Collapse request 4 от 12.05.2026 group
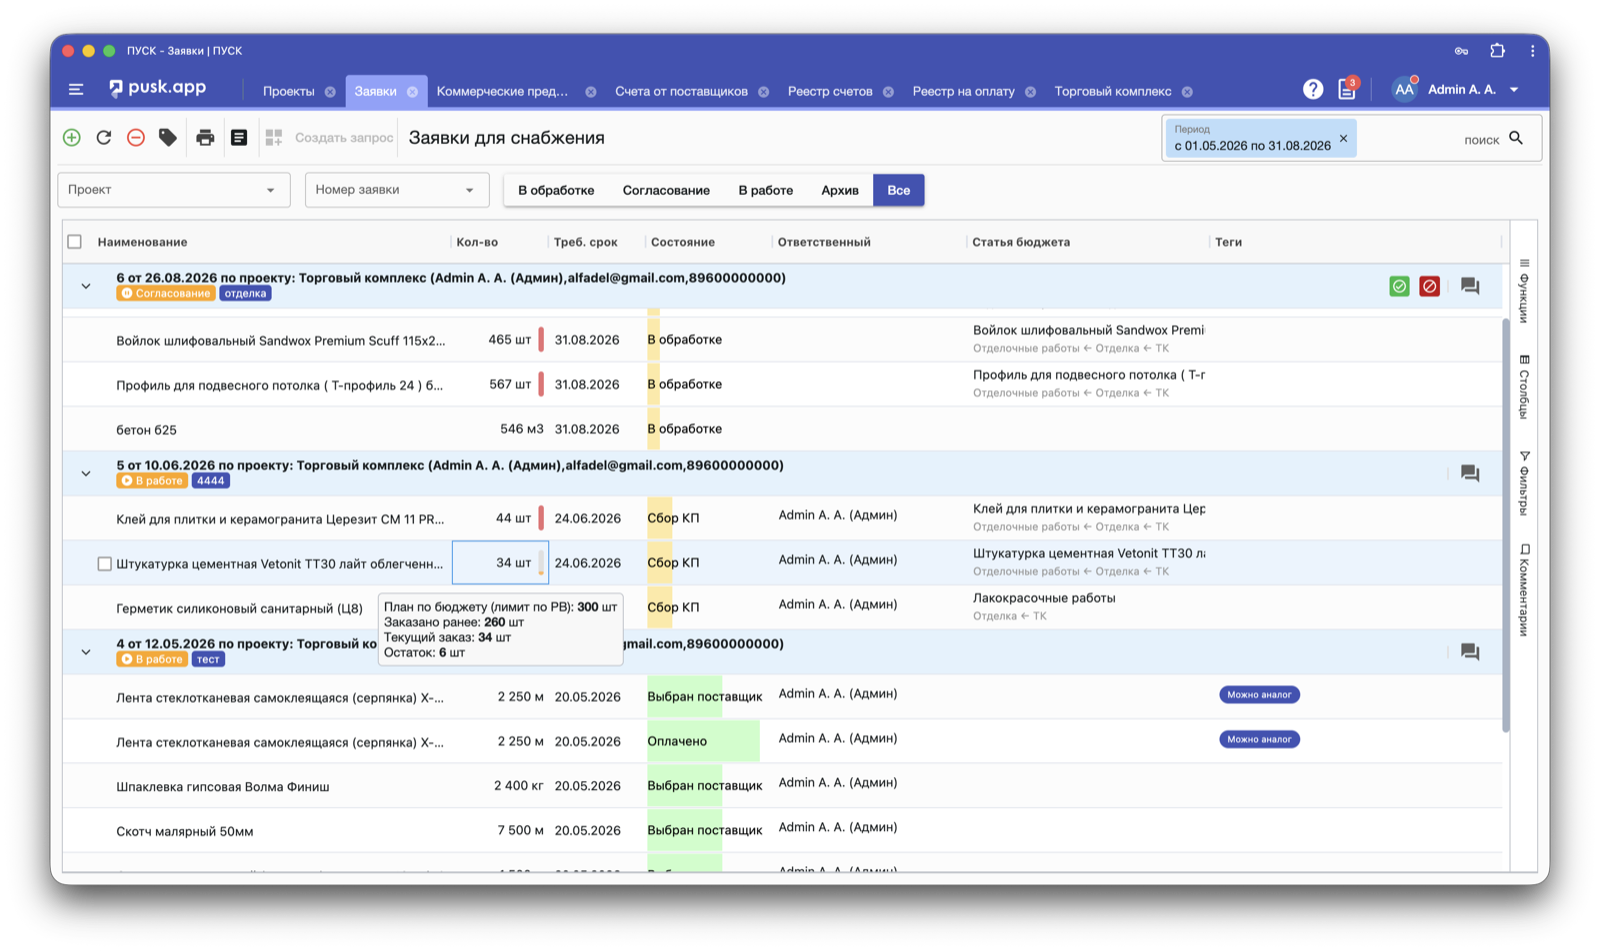Image resolution: width=1600 pixels, height=951 pixels. pyautogui.click(x=86, y=652)
